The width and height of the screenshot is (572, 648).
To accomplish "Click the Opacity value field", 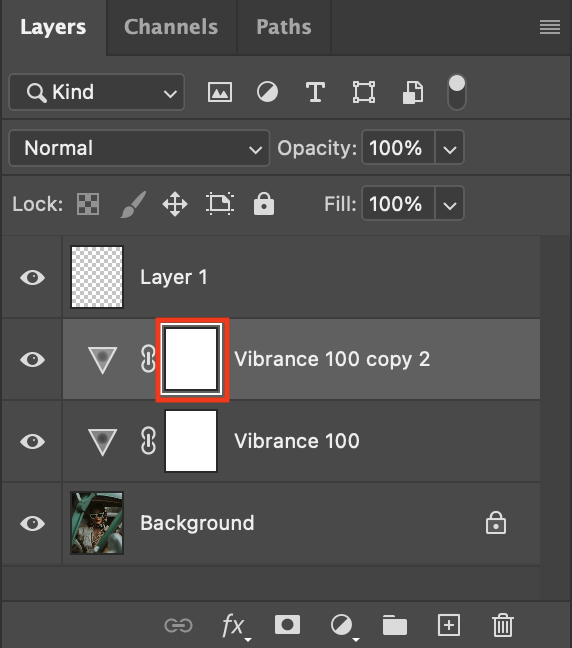I will [398, 148].
